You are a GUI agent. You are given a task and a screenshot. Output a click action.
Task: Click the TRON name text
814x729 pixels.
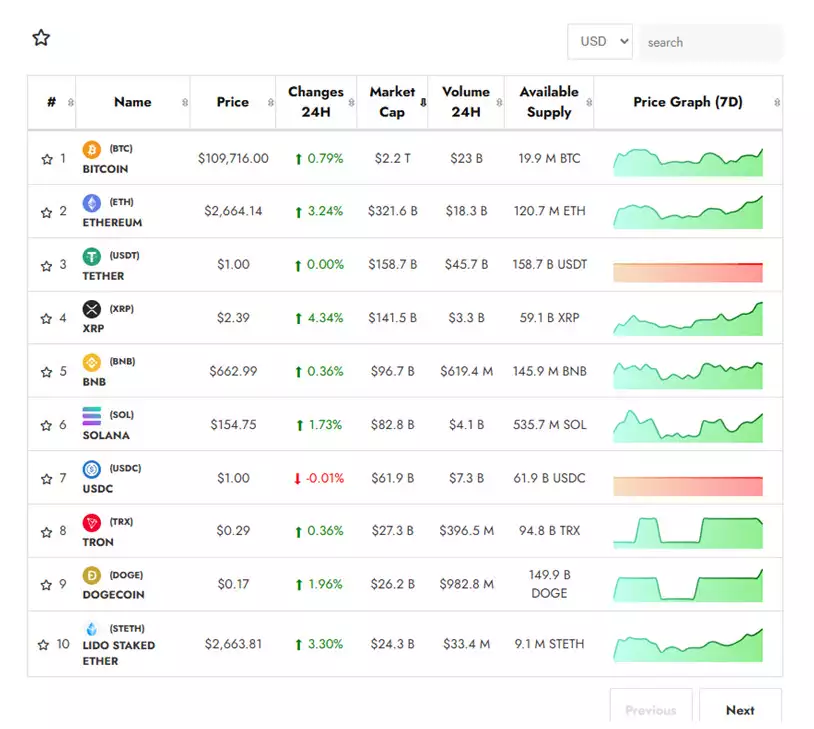point(98,542)
